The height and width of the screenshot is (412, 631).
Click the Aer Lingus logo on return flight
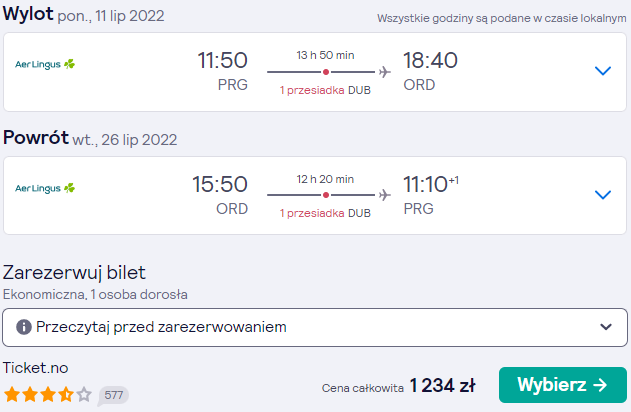point(45,188)
